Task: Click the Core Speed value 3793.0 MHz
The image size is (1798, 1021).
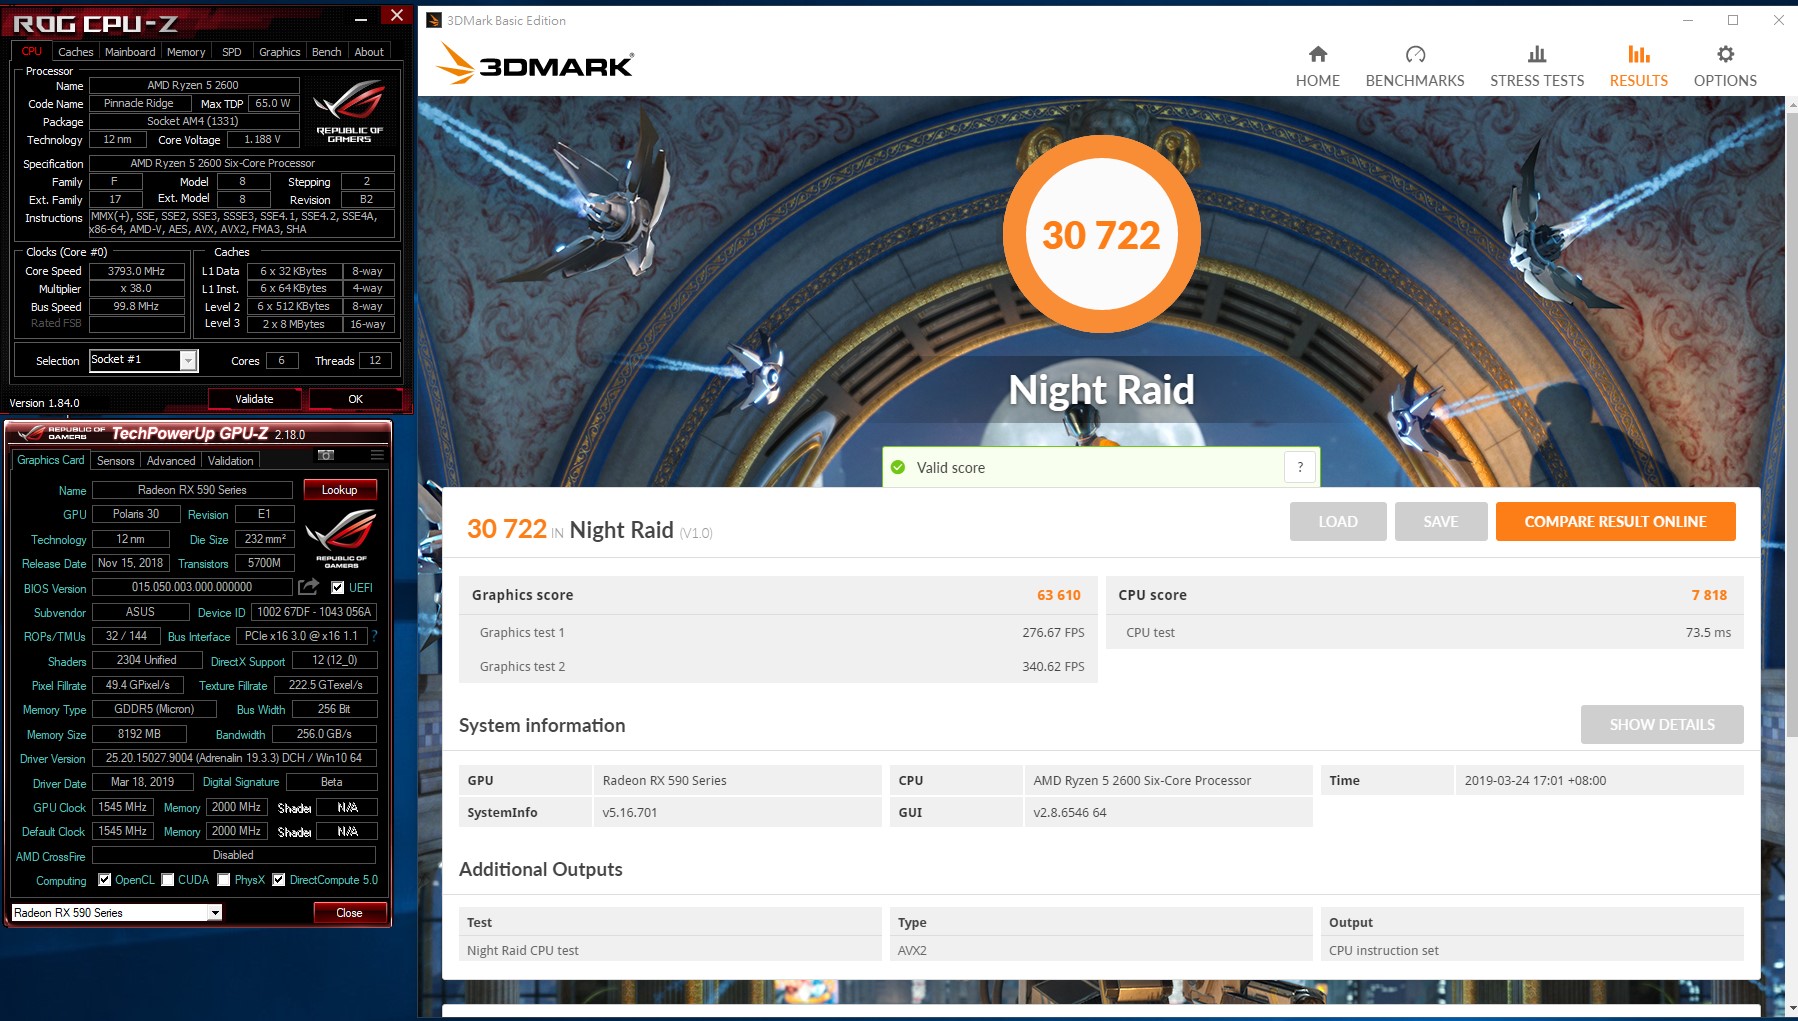Action: click(x=136, y=271)
